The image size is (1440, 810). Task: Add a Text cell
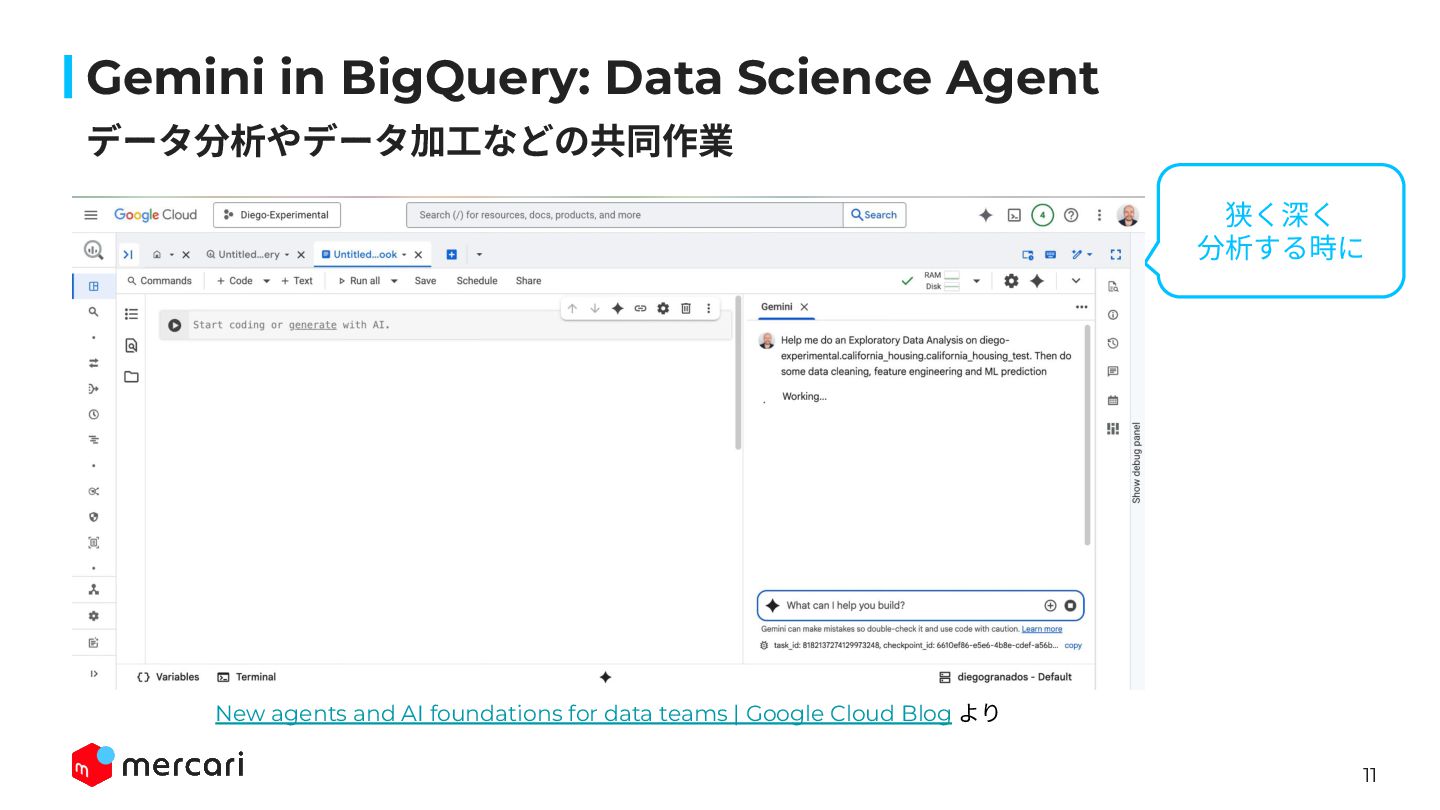[297, 281]
